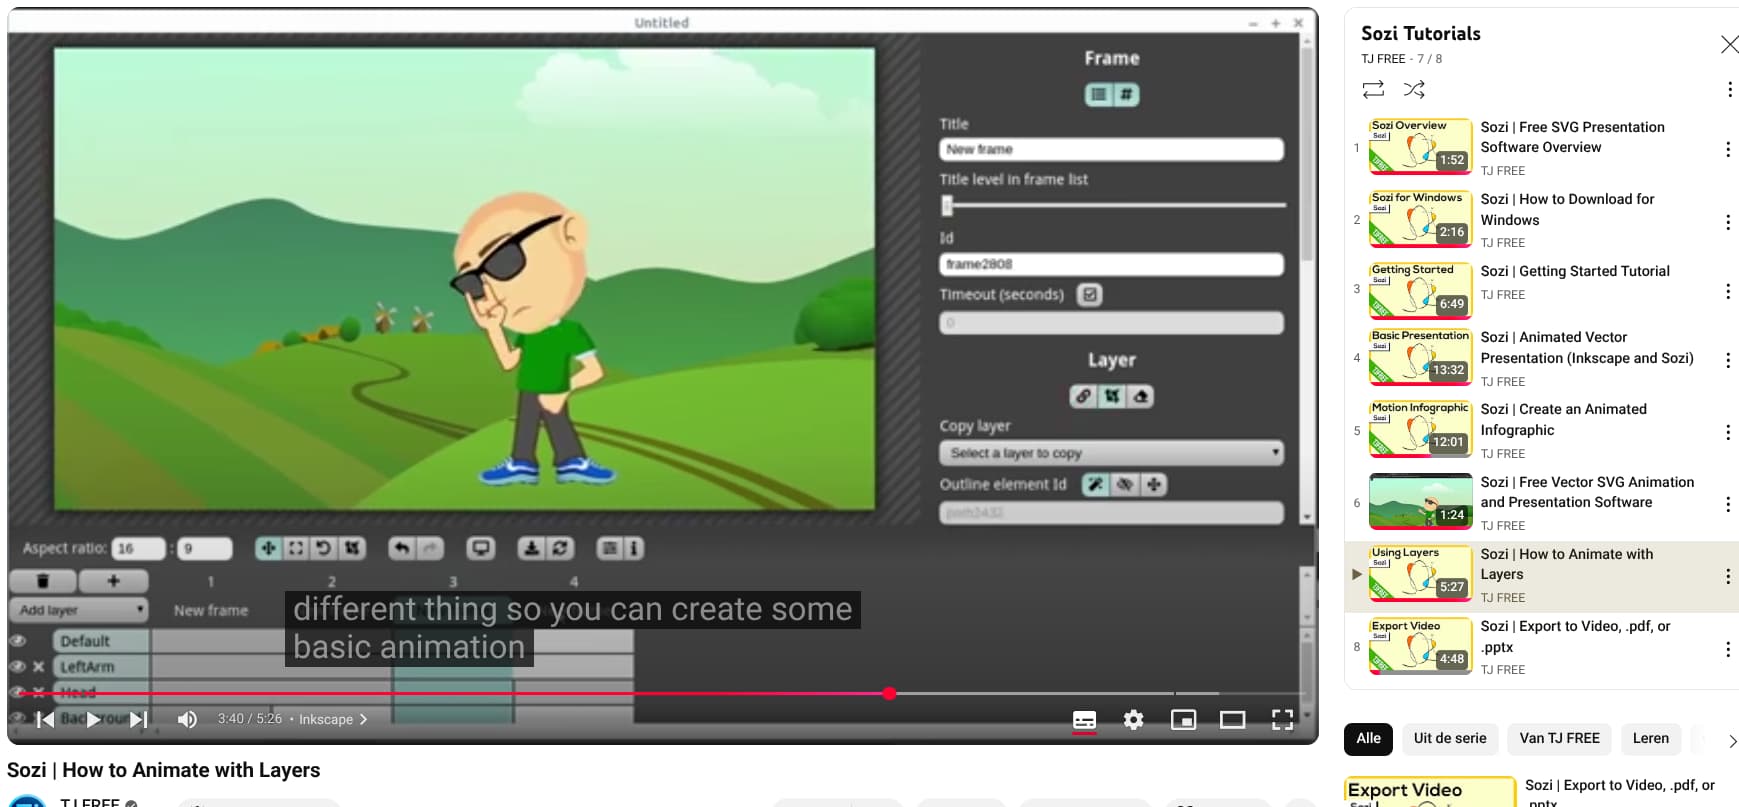
Task: Add a new frame with plus button
Action: pyautogui.click(x=113, y=581)
